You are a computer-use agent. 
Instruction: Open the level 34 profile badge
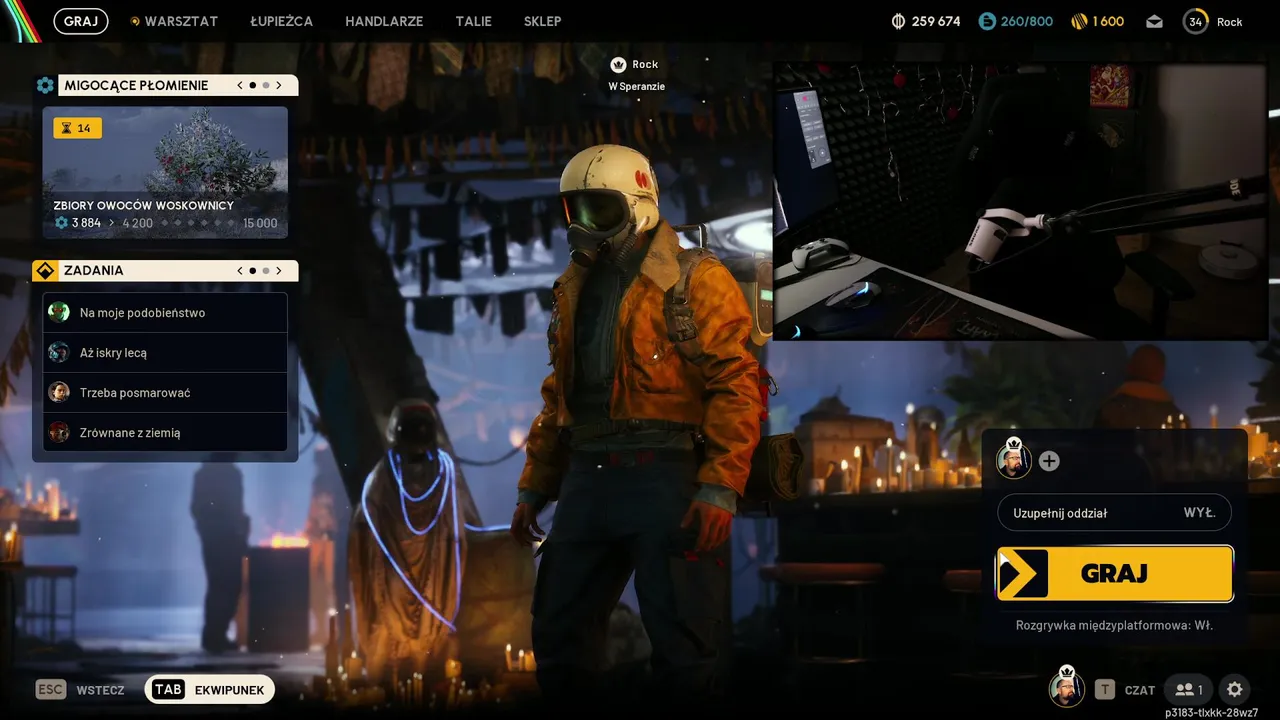point(1196,21)
